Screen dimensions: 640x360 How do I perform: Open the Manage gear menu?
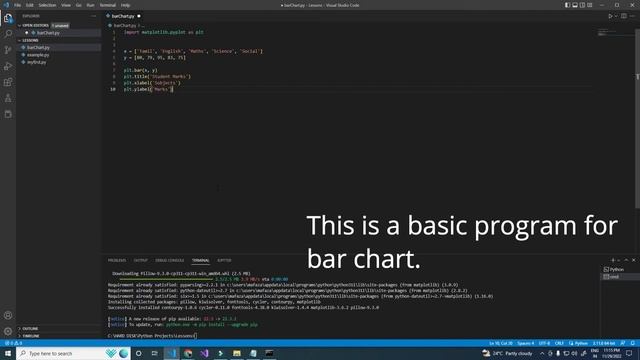[8, 331]
